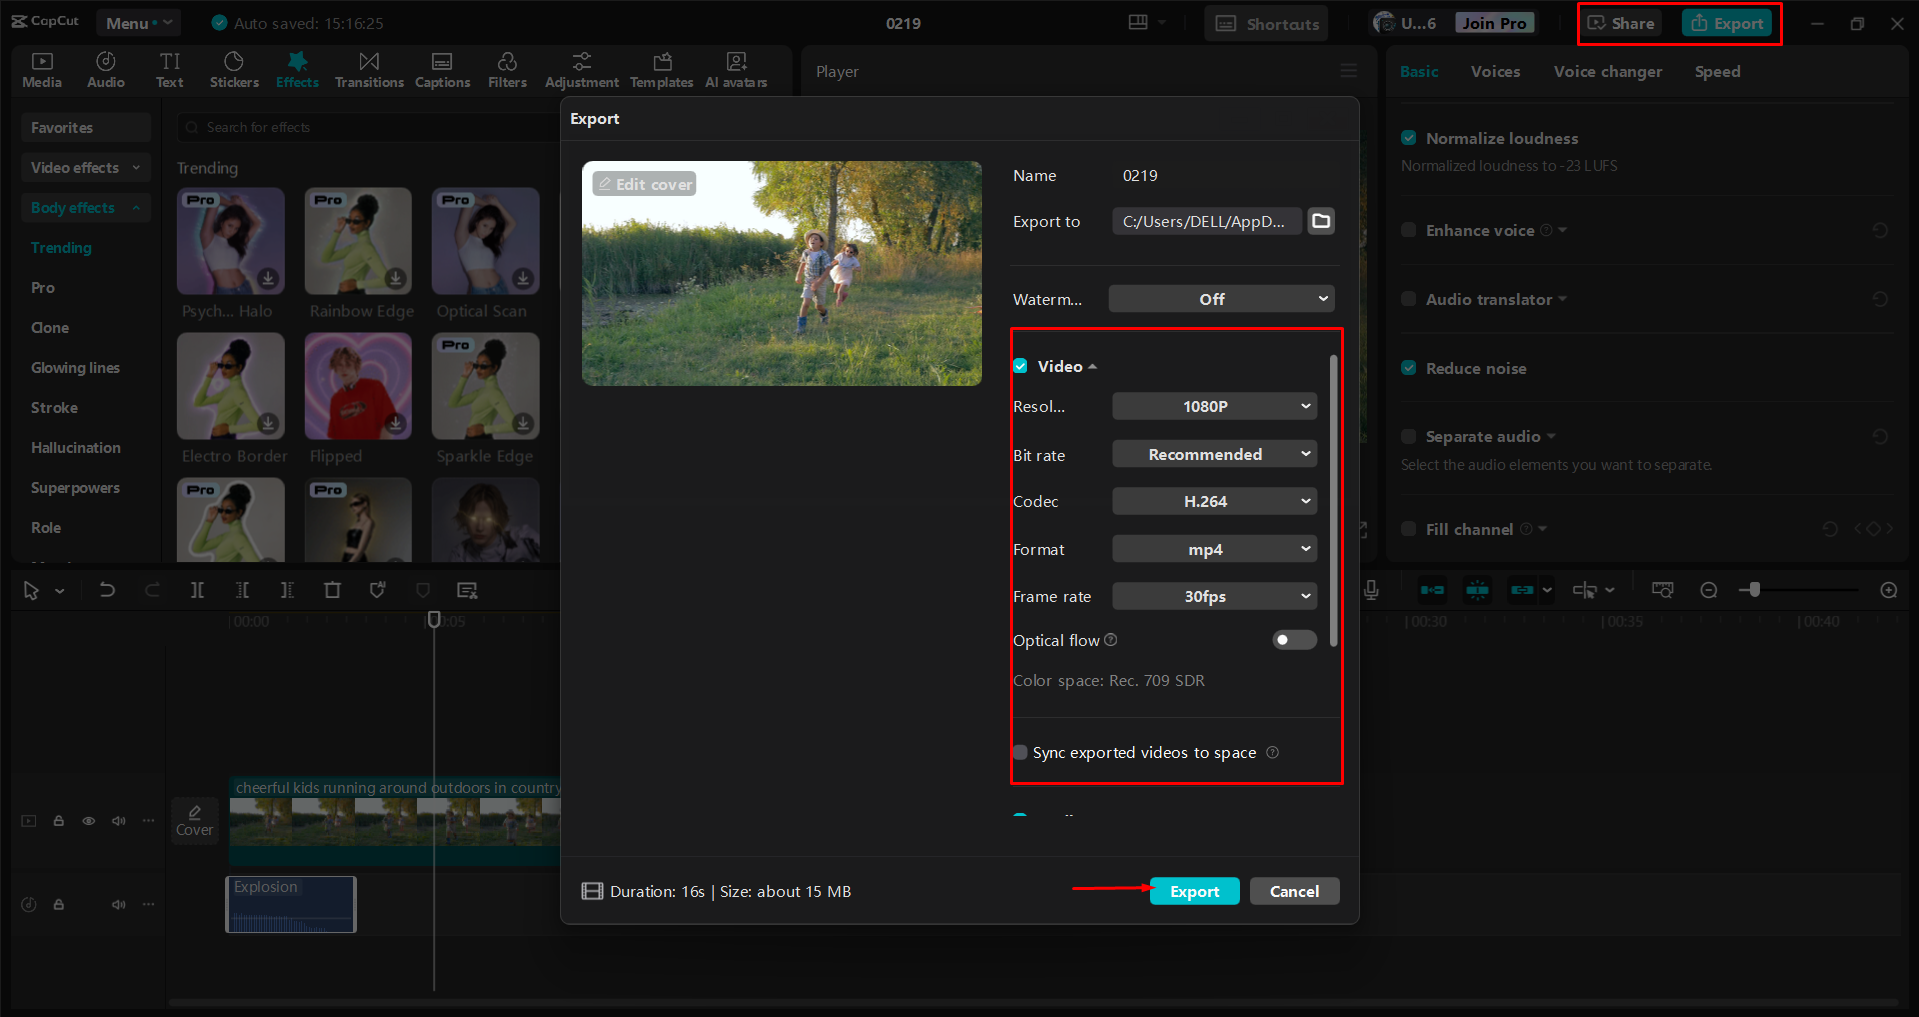Open the Bit rate dropdown showing Recommended

[x=1214, y=454]
